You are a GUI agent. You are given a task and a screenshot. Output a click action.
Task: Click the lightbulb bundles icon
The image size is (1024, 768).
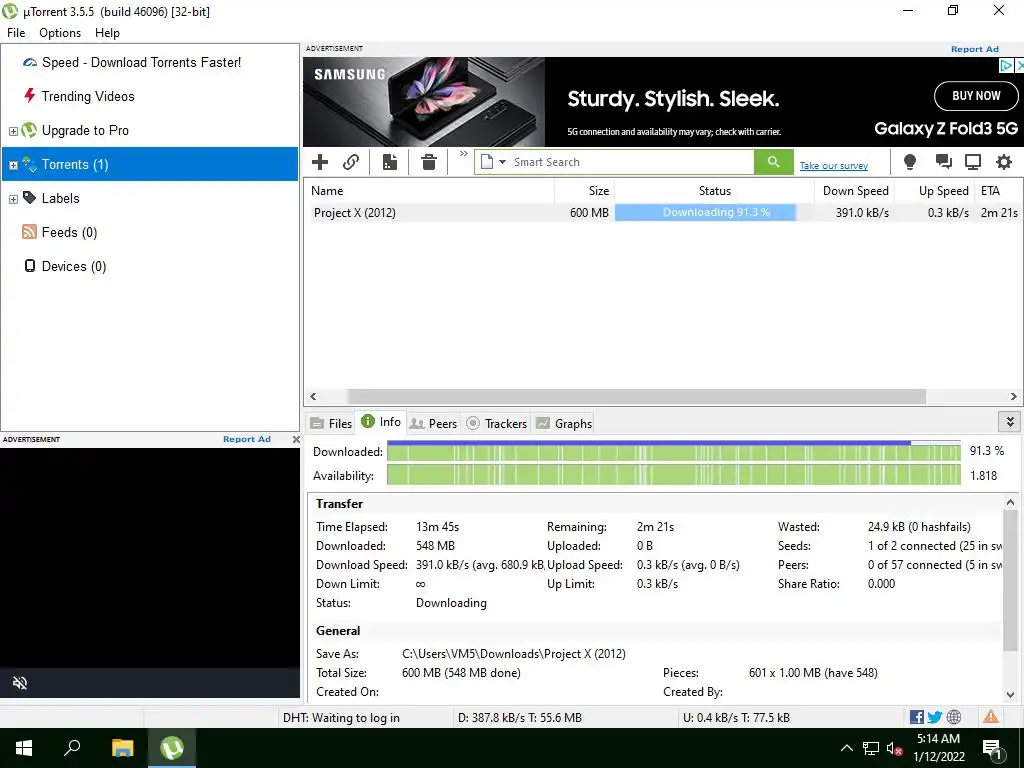click(x=909, y=162)
